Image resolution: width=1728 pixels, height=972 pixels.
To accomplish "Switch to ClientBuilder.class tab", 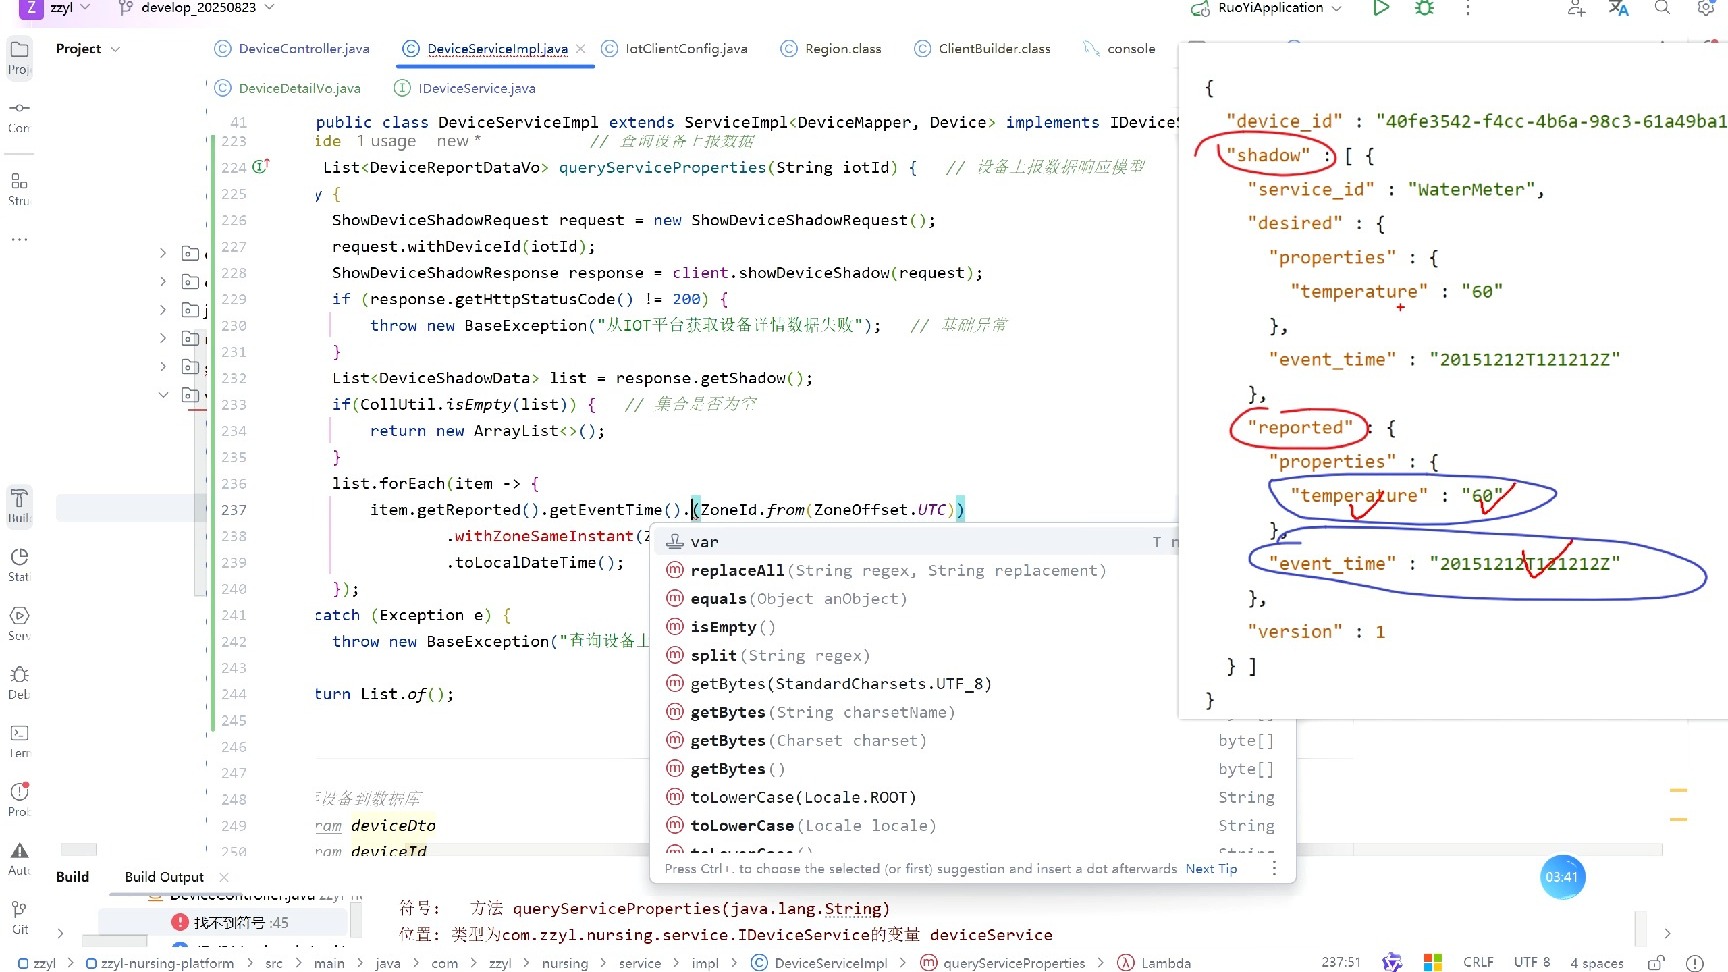I will pos(983,49).
